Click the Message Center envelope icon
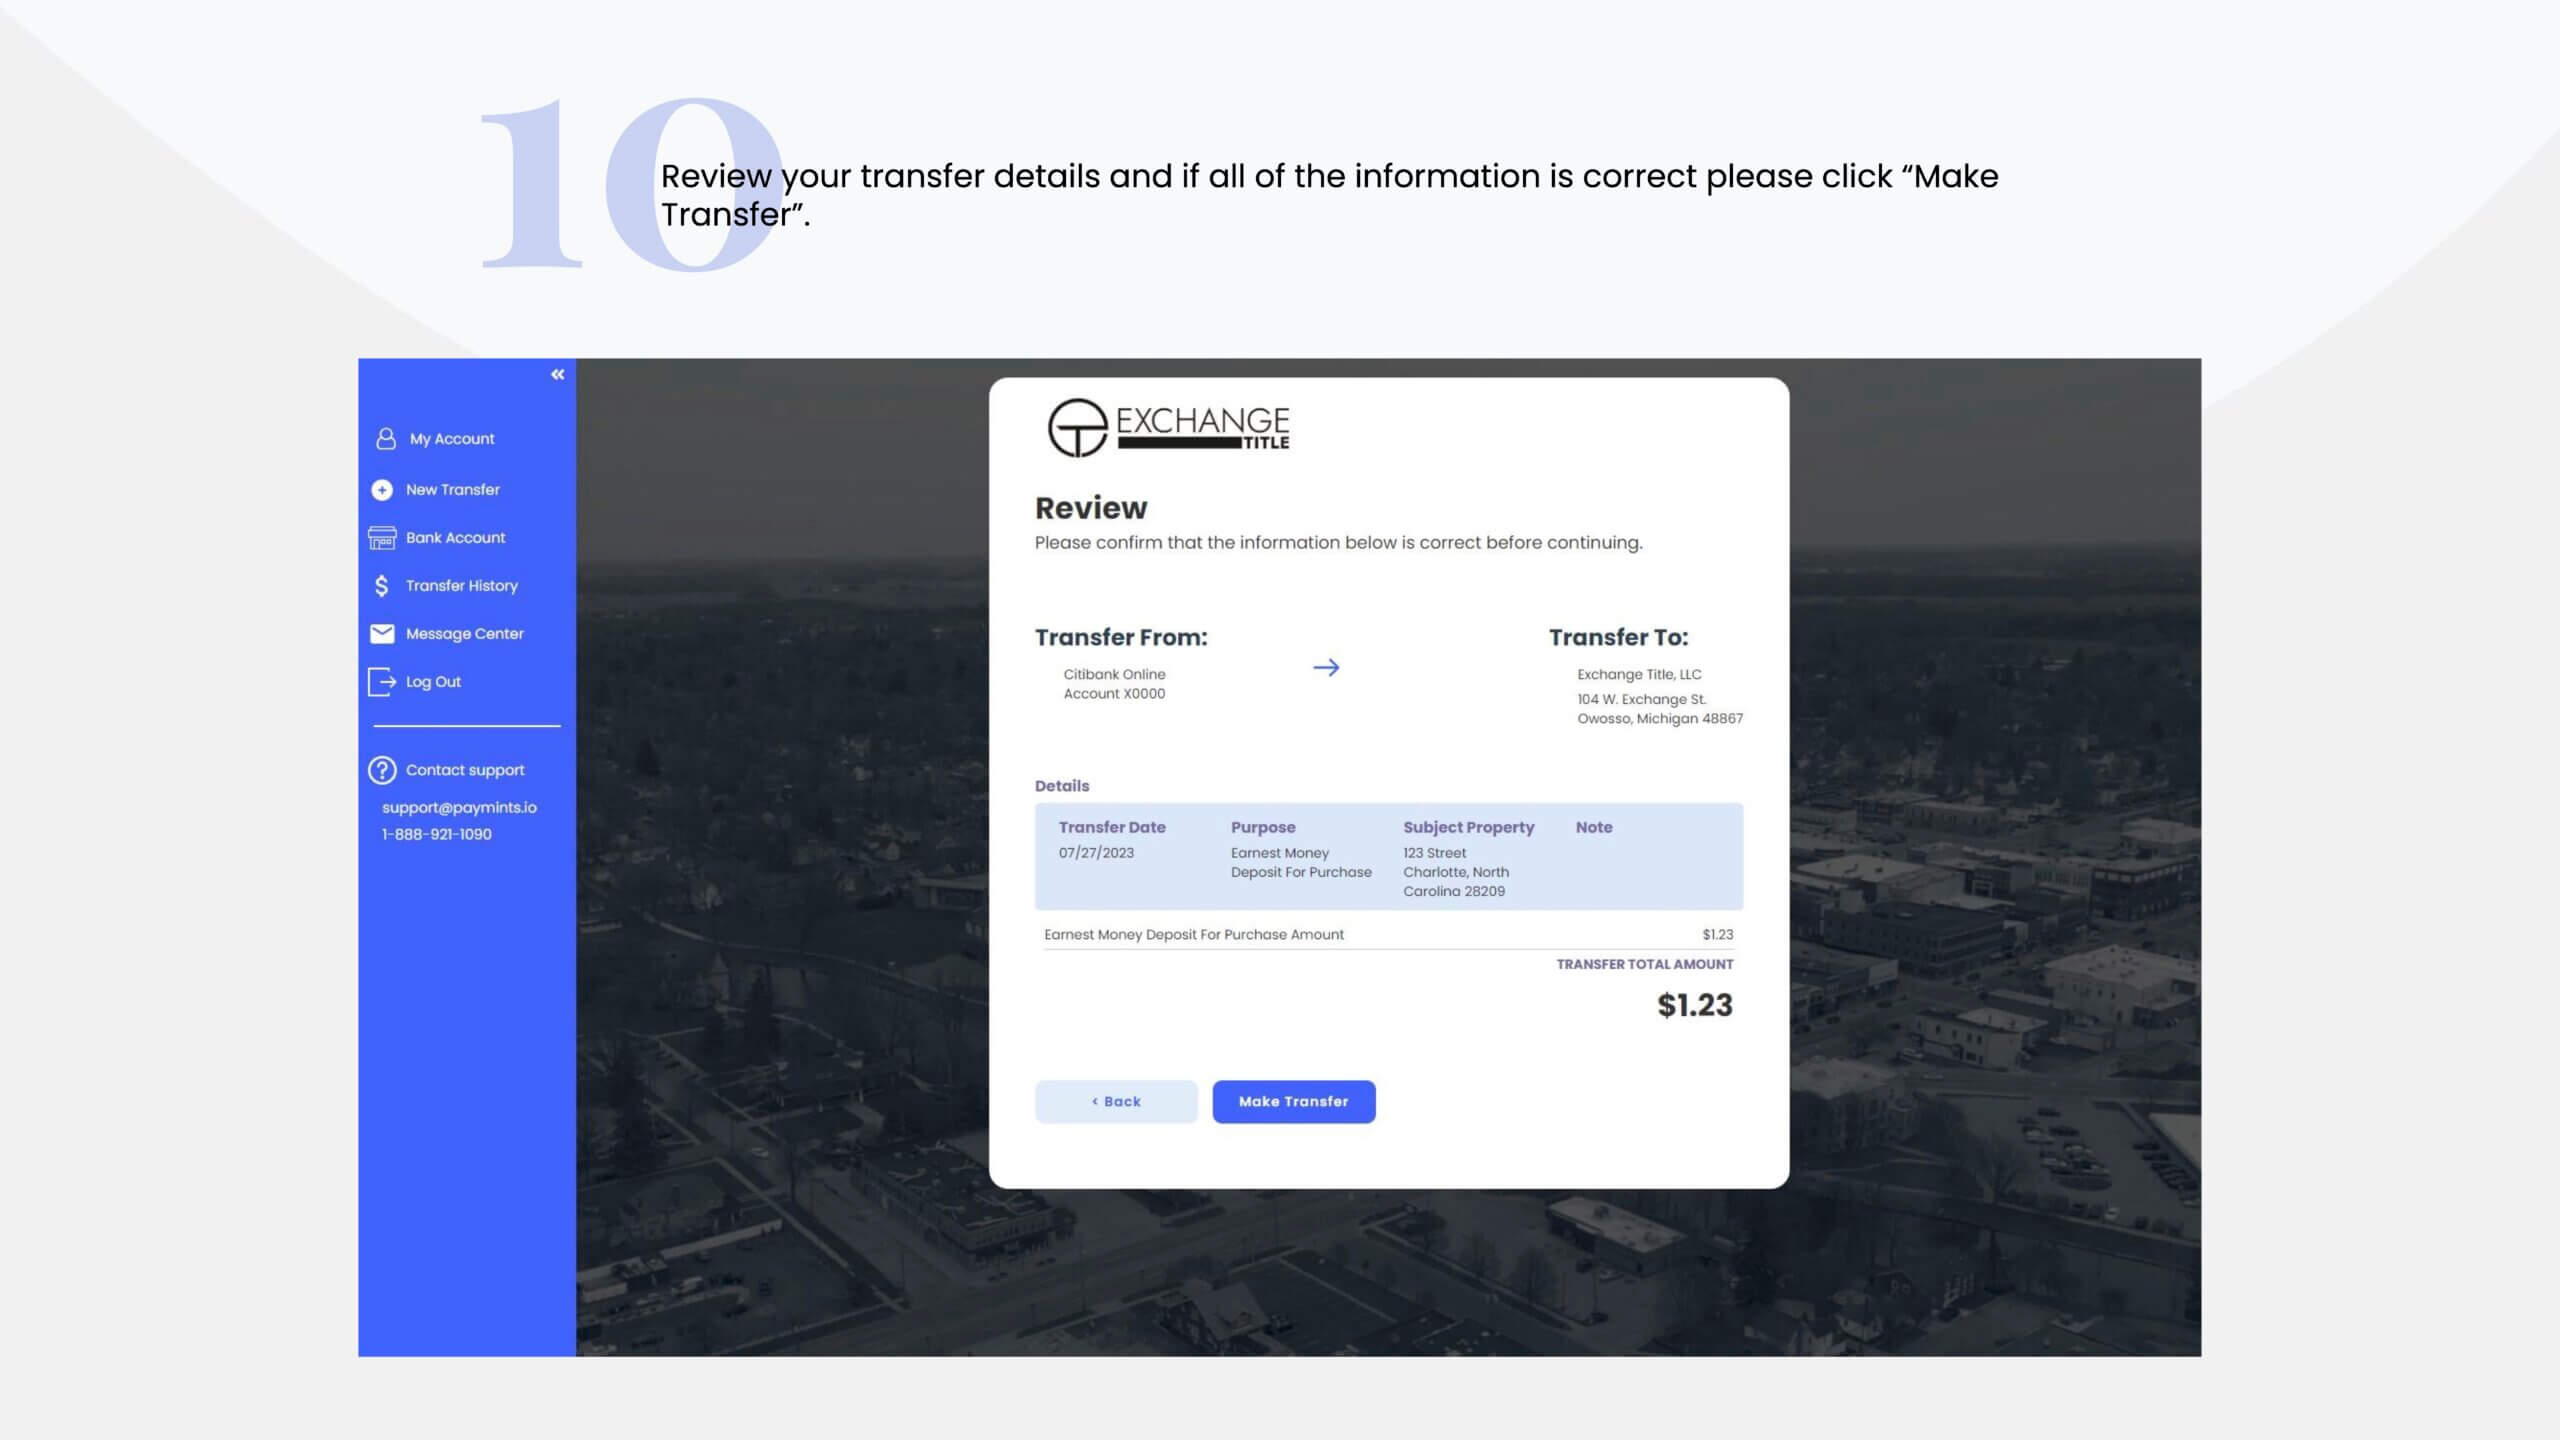The image size is (2560, 1440). pos(382,633)
